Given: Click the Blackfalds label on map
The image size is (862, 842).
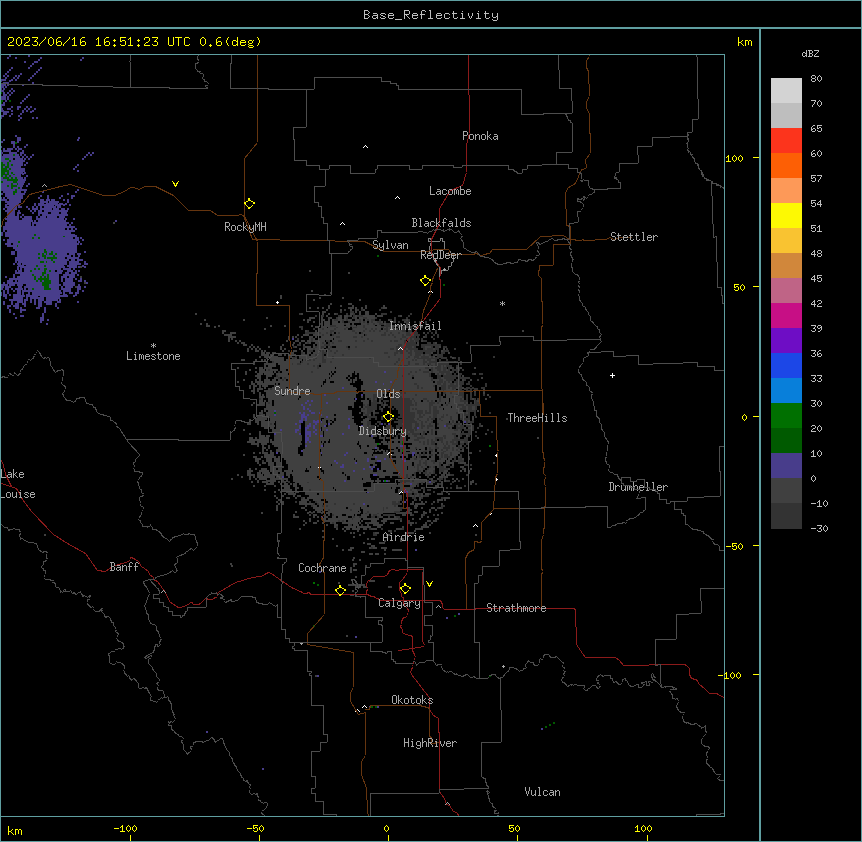Looking at the screenshot, I should 441,223.
